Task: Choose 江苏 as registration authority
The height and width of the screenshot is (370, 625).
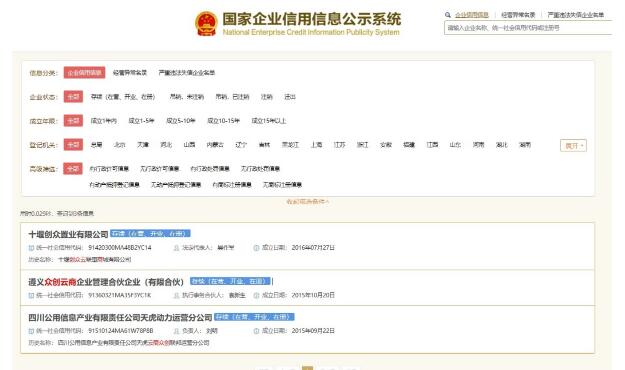Action: 340,145
